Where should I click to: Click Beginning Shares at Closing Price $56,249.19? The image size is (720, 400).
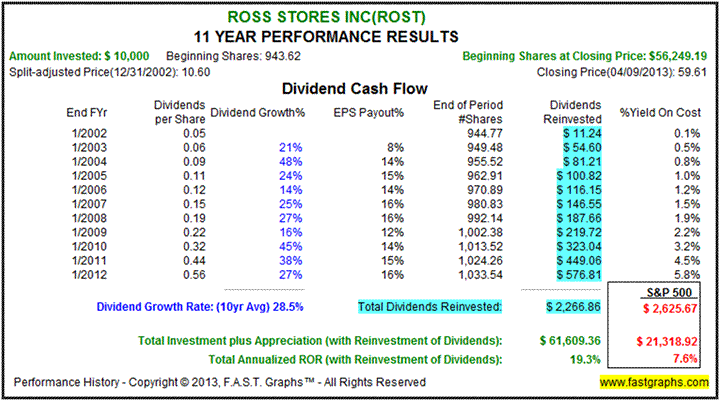pyautogui.click(x=585, y=56)
